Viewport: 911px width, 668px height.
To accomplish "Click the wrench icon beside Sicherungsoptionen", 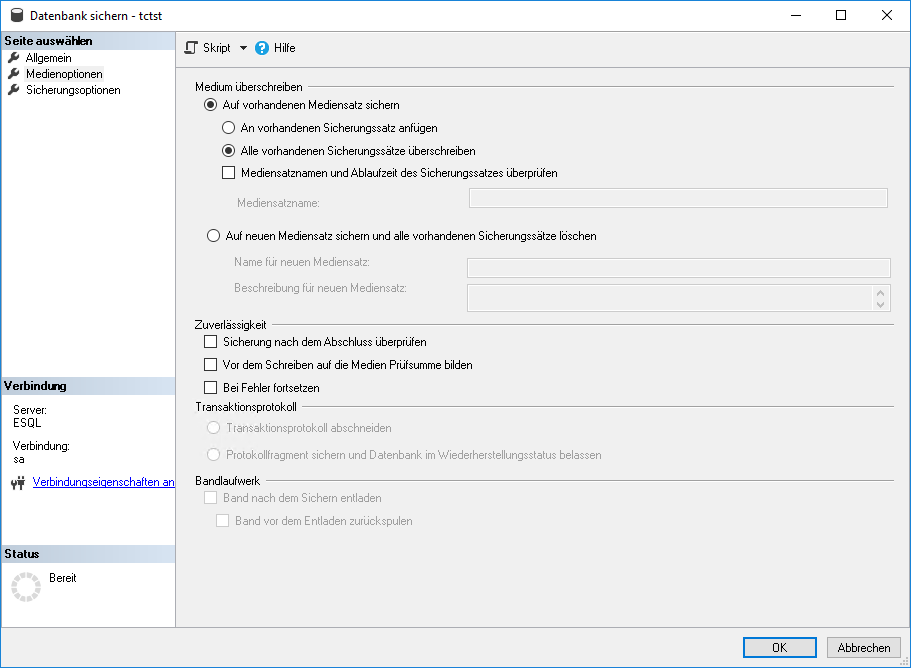I will click(x=14, y=90).
